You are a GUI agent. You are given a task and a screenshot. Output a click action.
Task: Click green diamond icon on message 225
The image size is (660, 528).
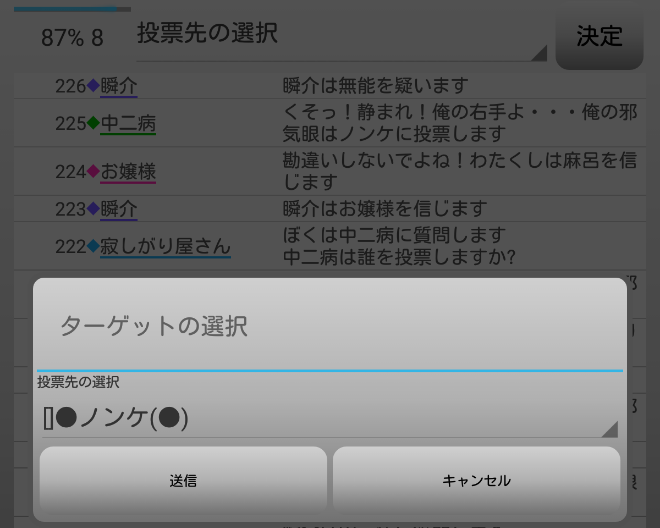[93, 123]
